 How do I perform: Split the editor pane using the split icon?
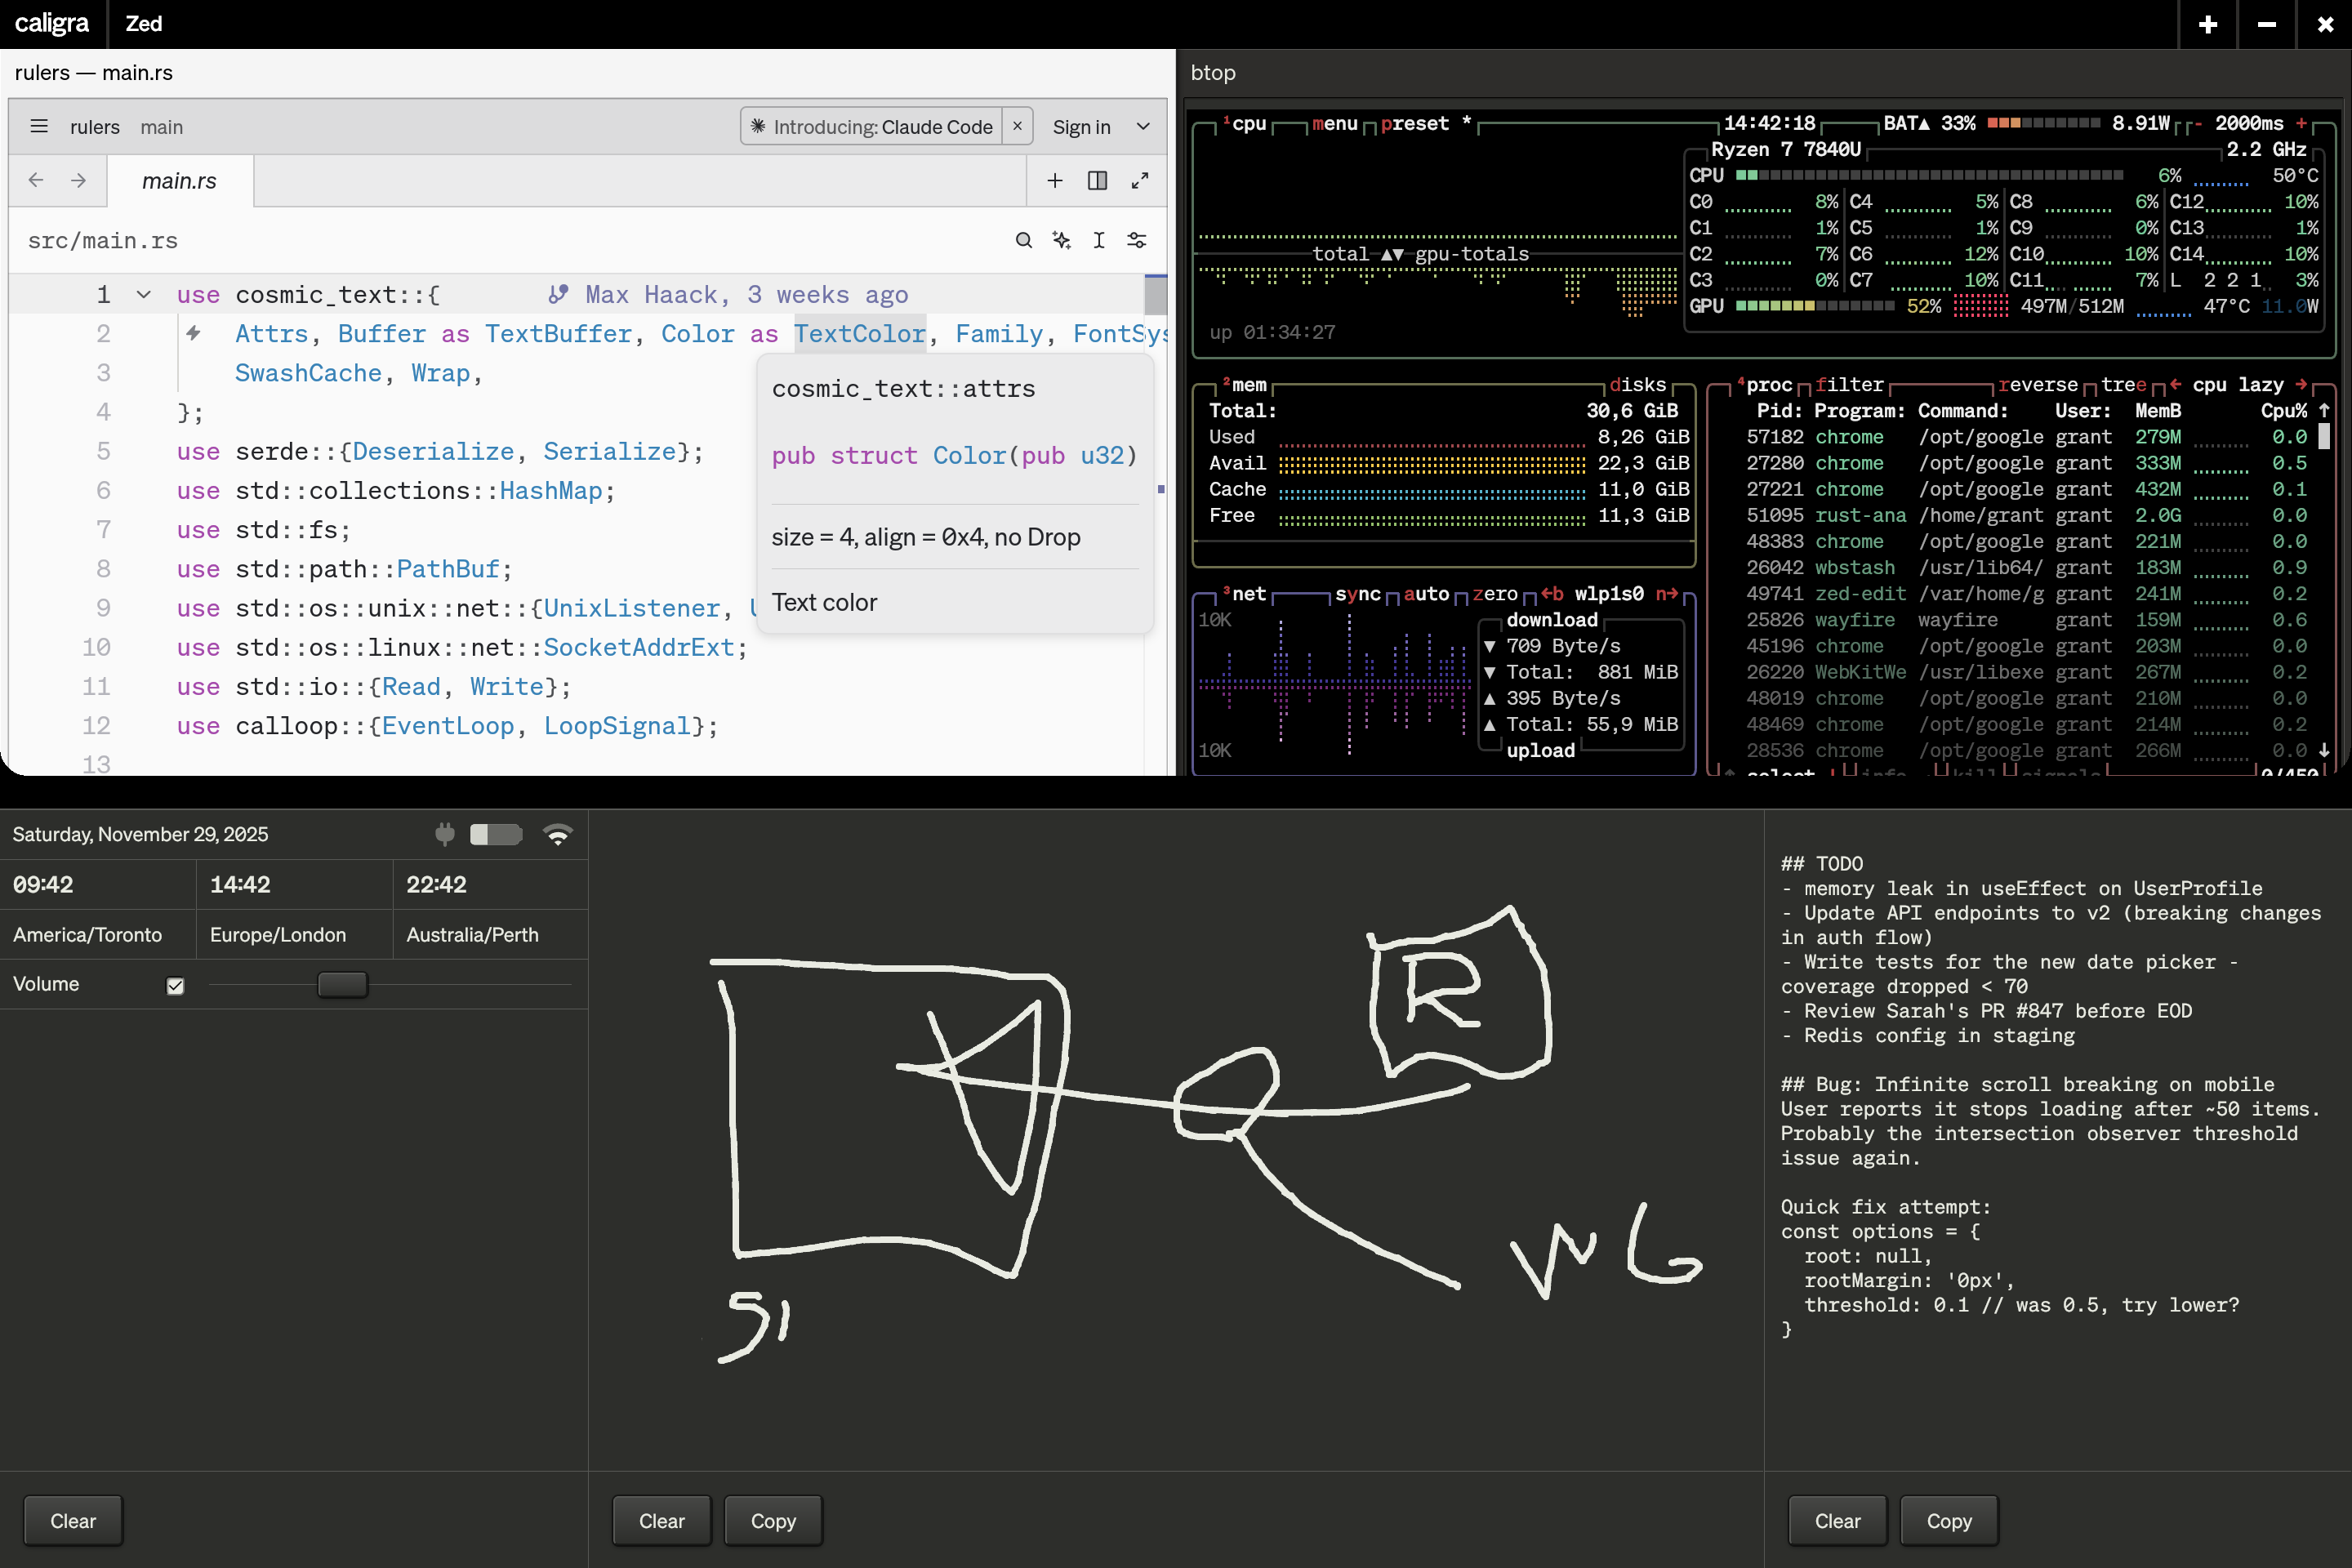pos(1097,181)
